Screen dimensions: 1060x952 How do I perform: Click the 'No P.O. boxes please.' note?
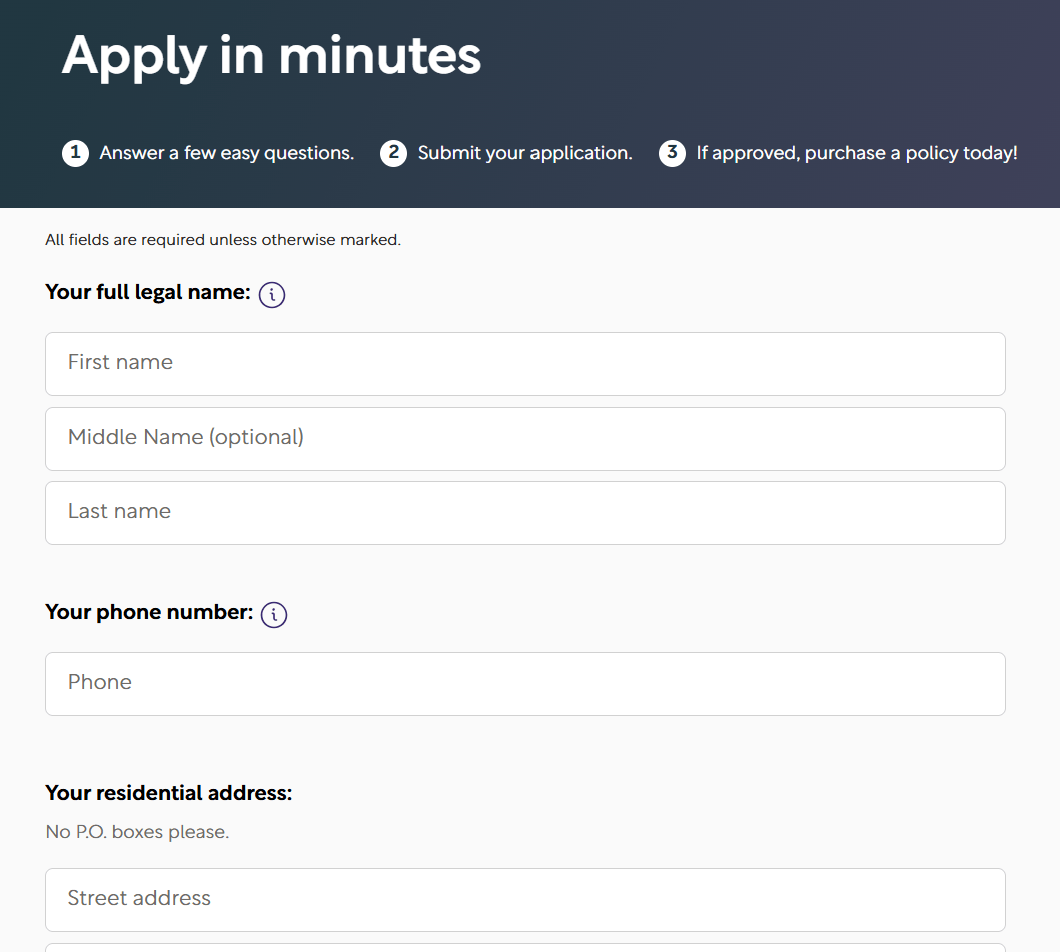tap(137, 832)
